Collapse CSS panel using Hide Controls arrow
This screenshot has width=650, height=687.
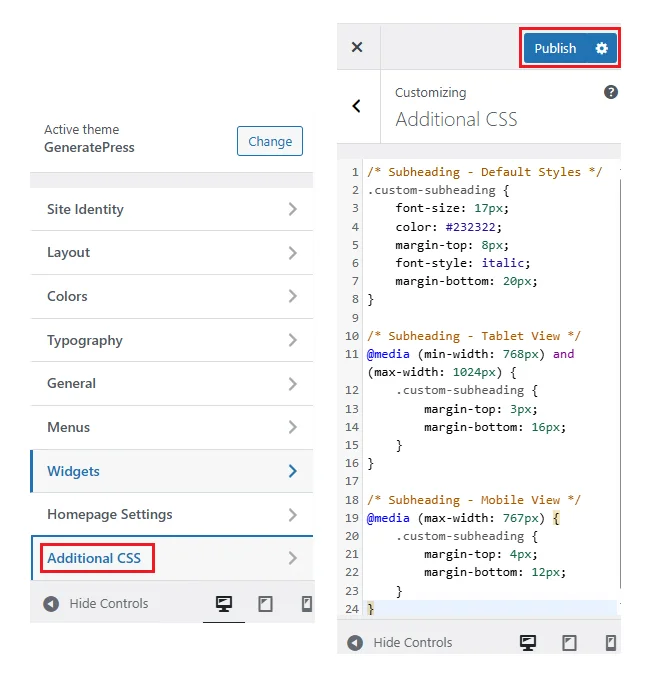pos(355,643)
